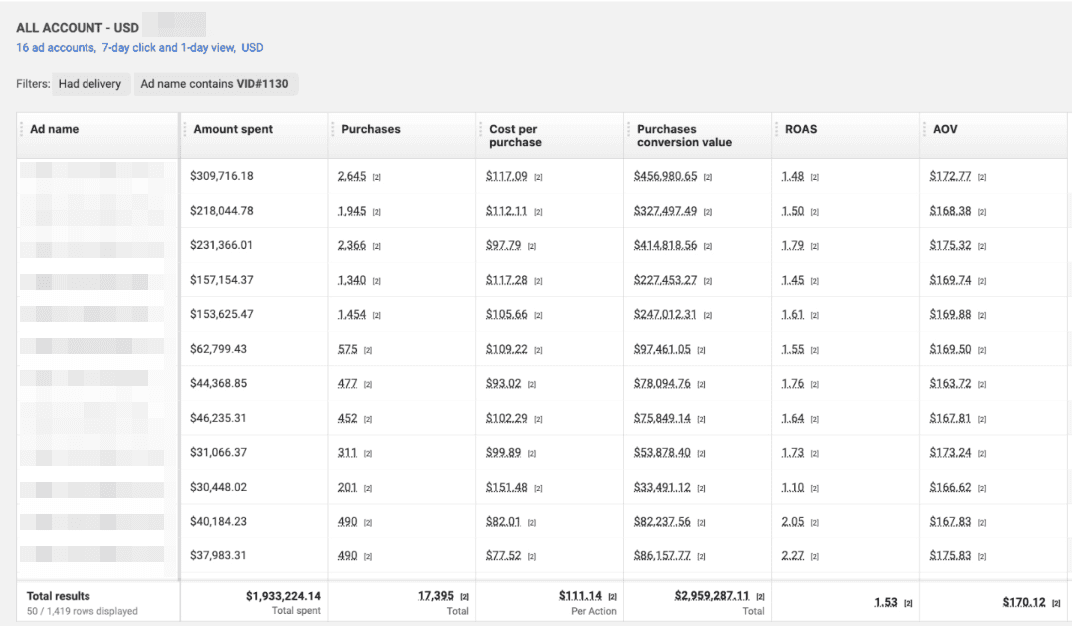Sort by the Purchases conversion value header

tap(684, 135)
